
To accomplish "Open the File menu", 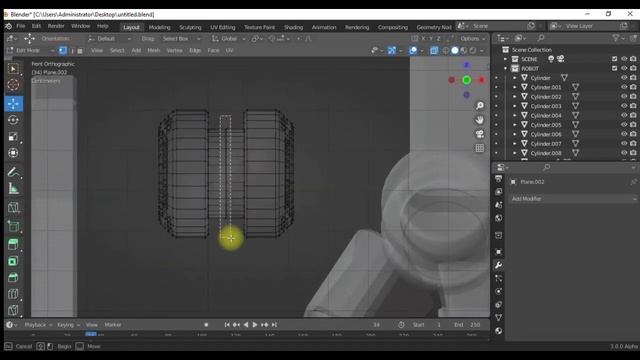I will [21, 26].
